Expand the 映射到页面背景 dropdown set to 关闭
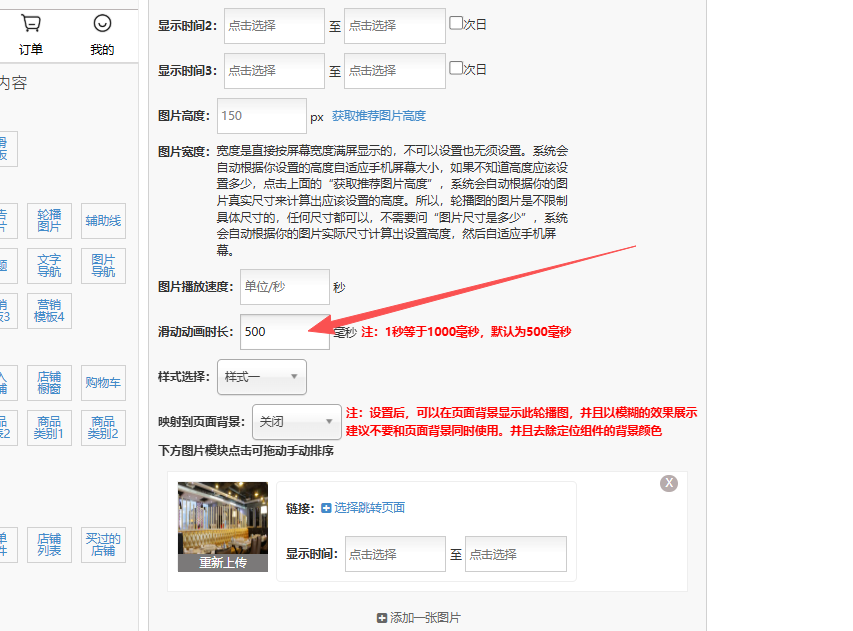Image resolution: width=853 pixels, height=631 pixels. click(x=296, y=422)
